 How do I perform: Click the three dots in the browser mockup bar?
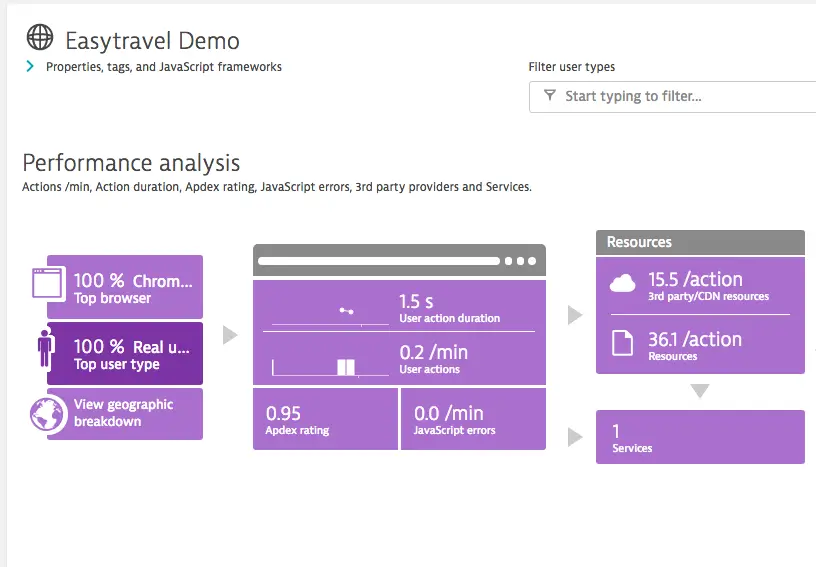[520, 261]
